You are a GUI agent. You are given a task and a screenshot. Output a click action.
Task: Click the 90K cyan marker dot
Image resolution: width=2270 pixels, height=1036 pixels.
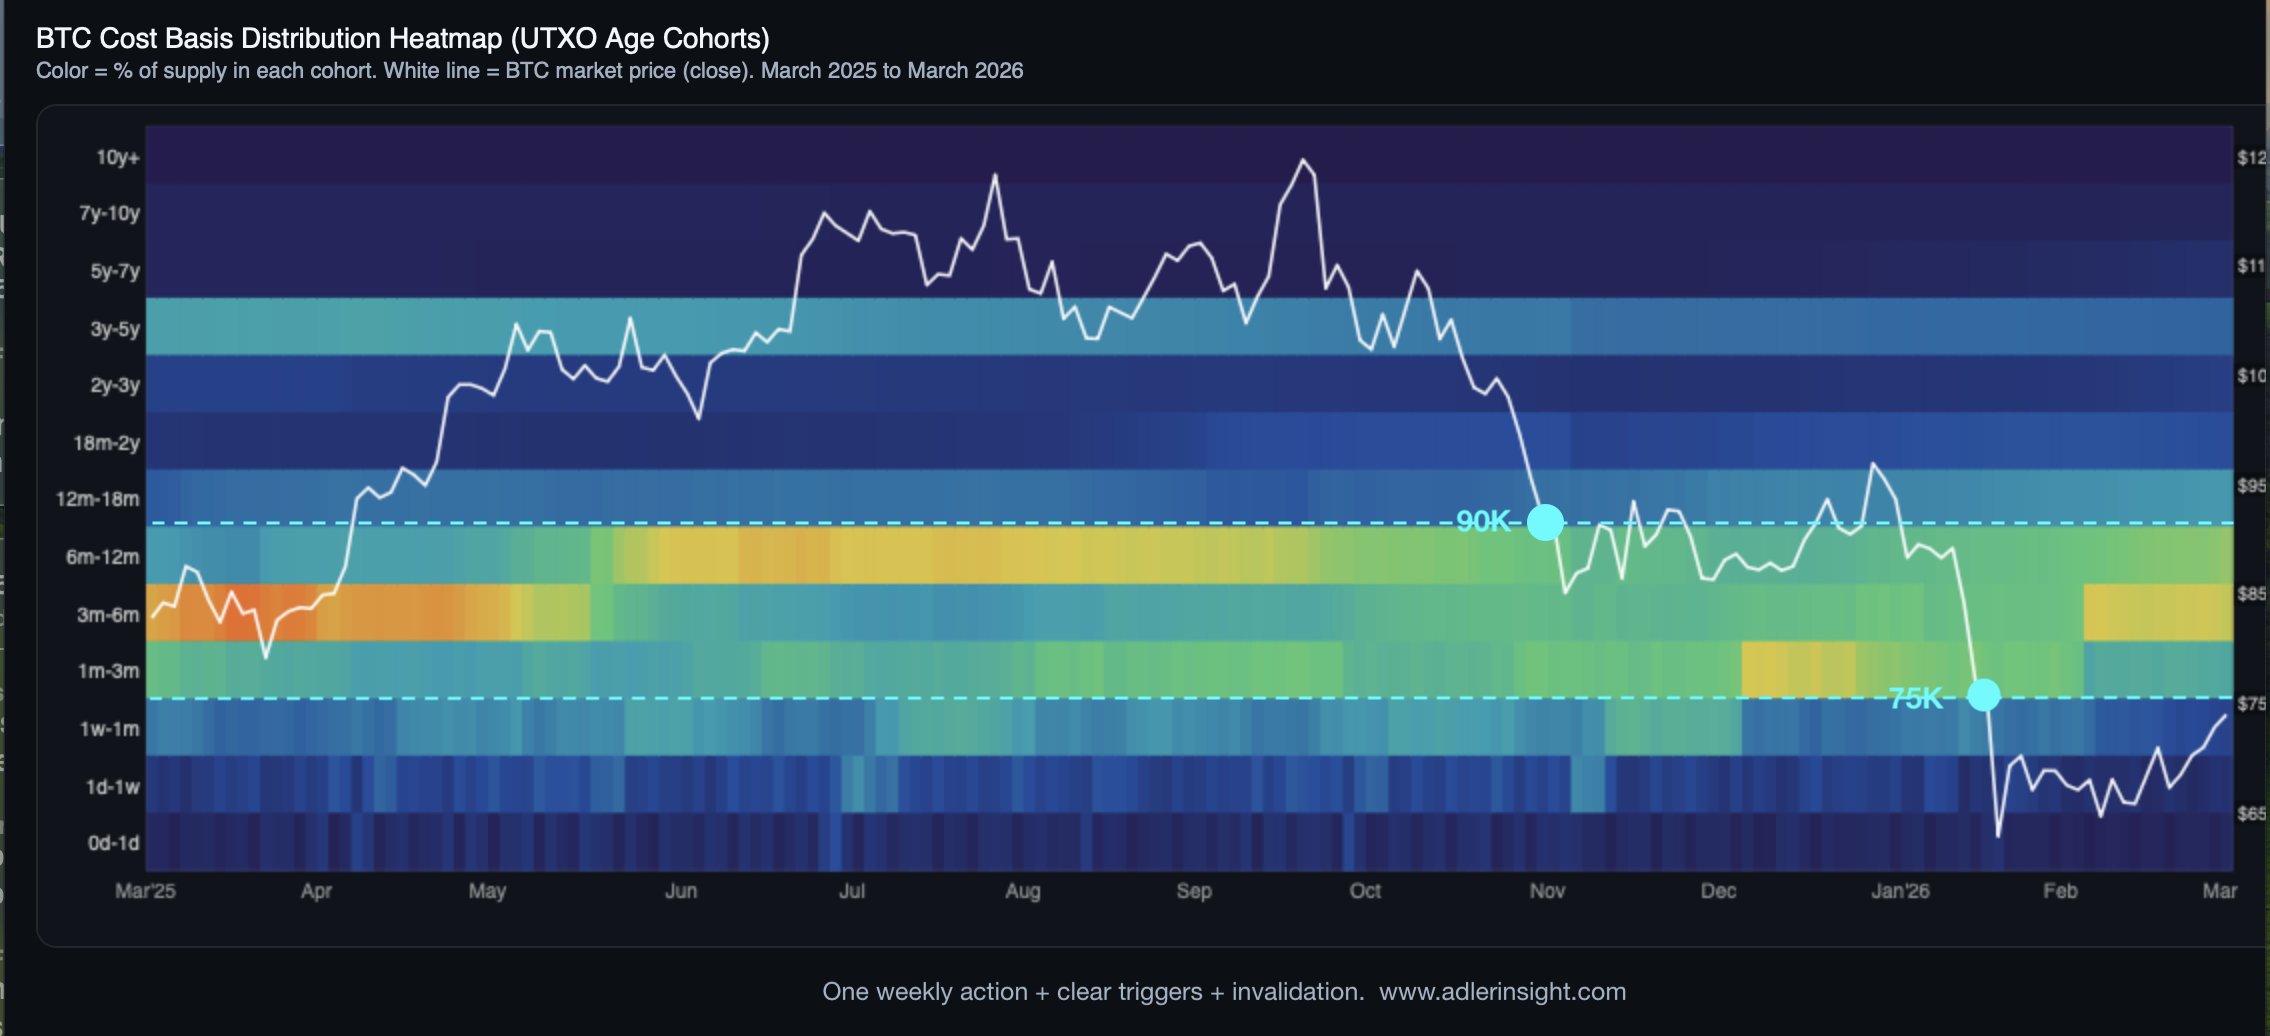point(1545,522)
